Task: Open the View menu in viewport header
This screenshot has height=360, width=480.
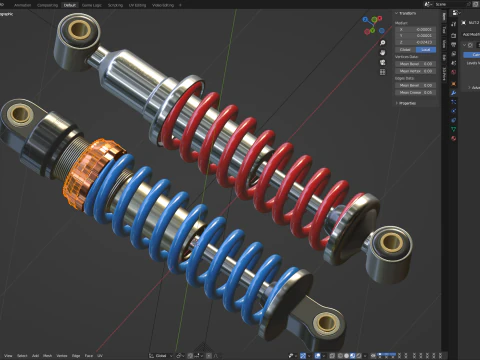Action: point(8,356)
